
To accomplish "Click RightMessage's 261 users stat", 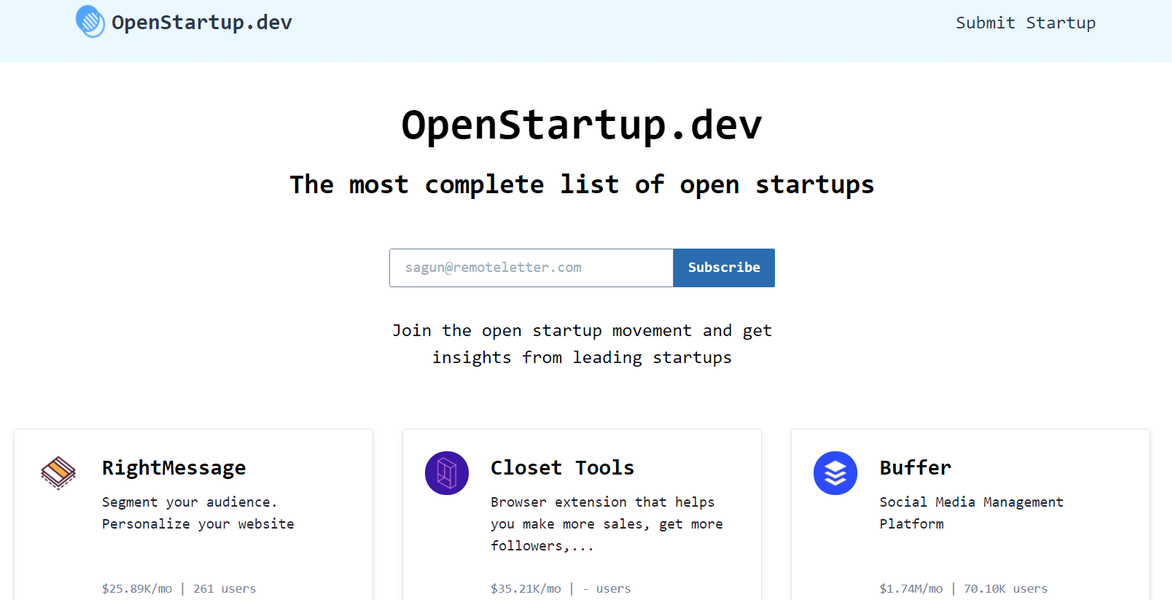I will (x=224, y=588).
